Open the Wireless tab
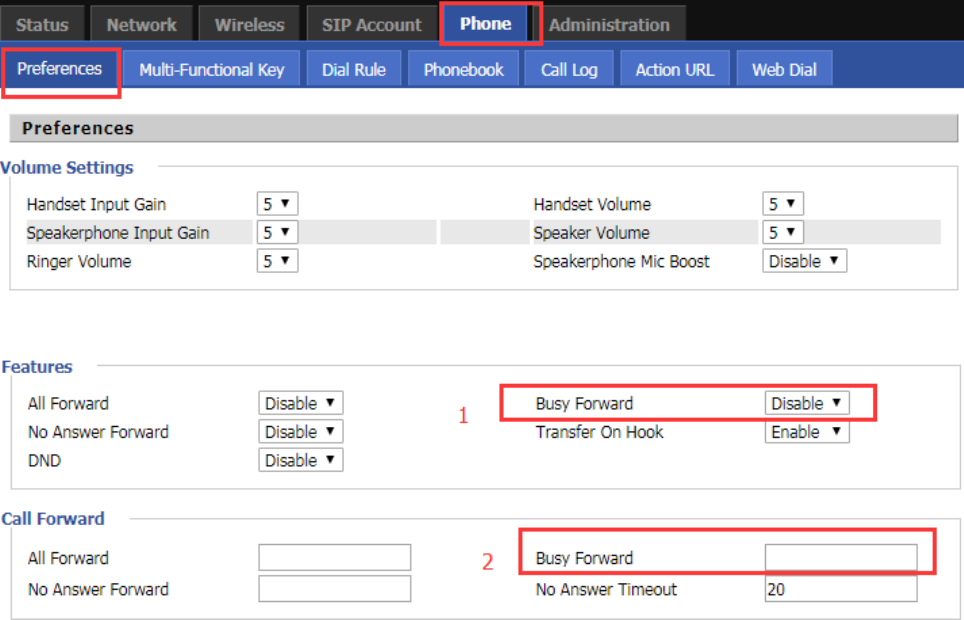Image resolution: width=964 pixels, height=620 pixels. click(x=249, y=25)
